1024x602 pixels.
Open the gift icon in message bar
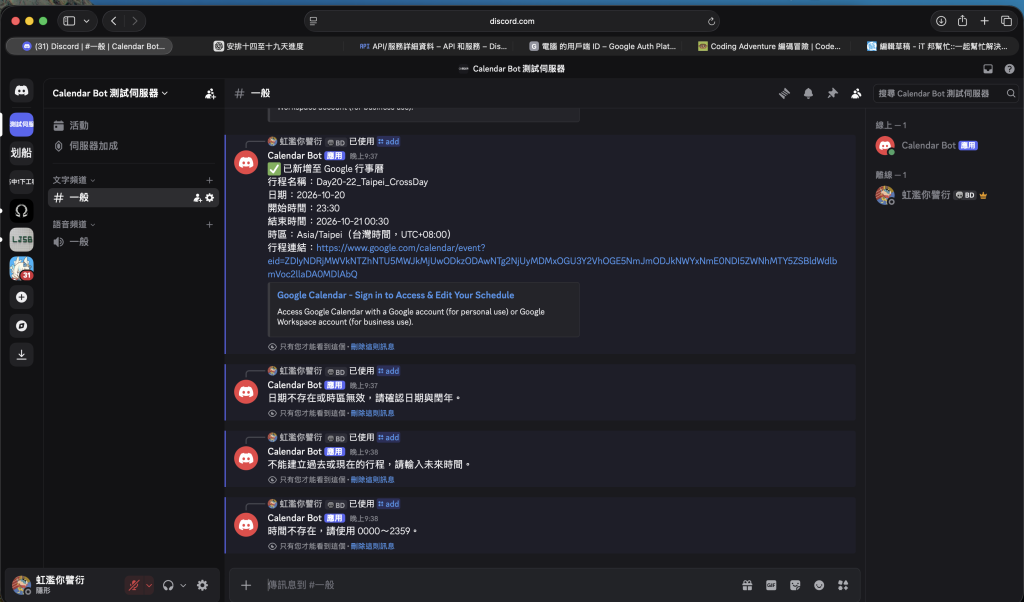click(x=747, y=585)
